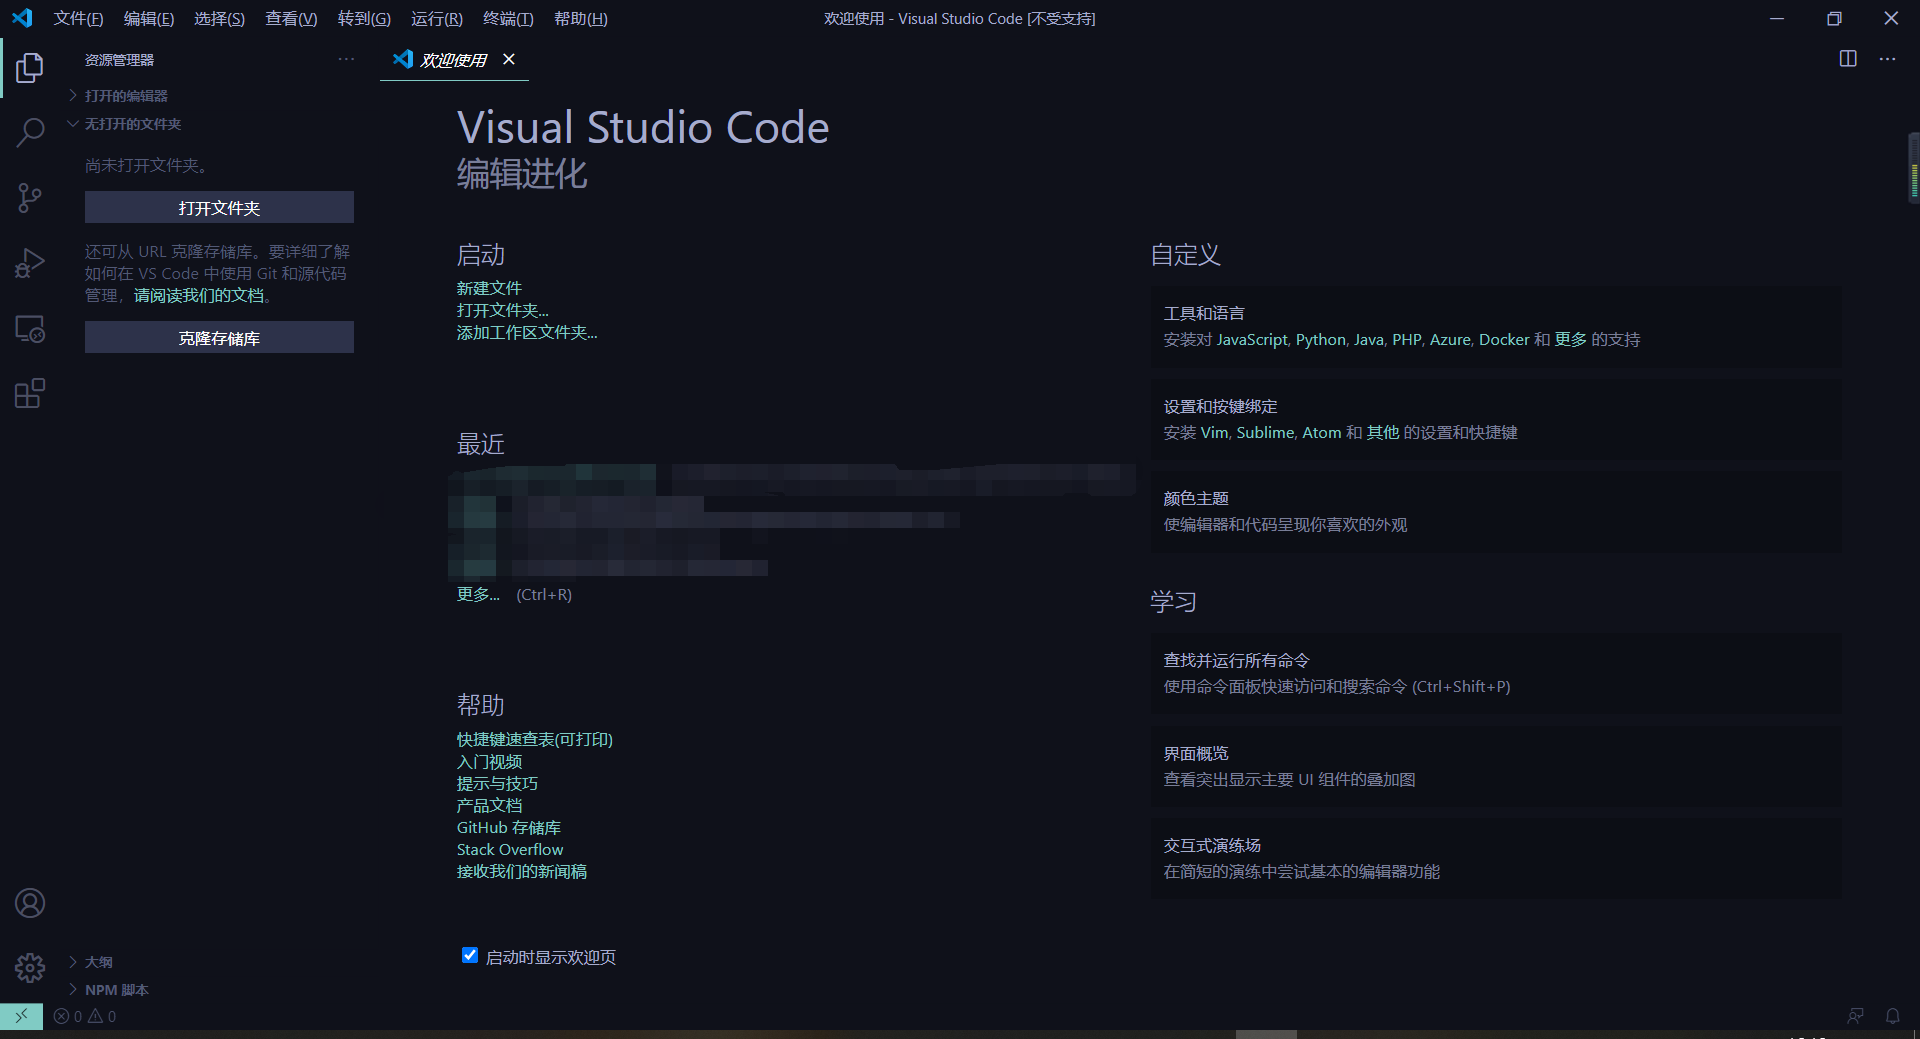Click the notifications bell in status bar

1893,1016
